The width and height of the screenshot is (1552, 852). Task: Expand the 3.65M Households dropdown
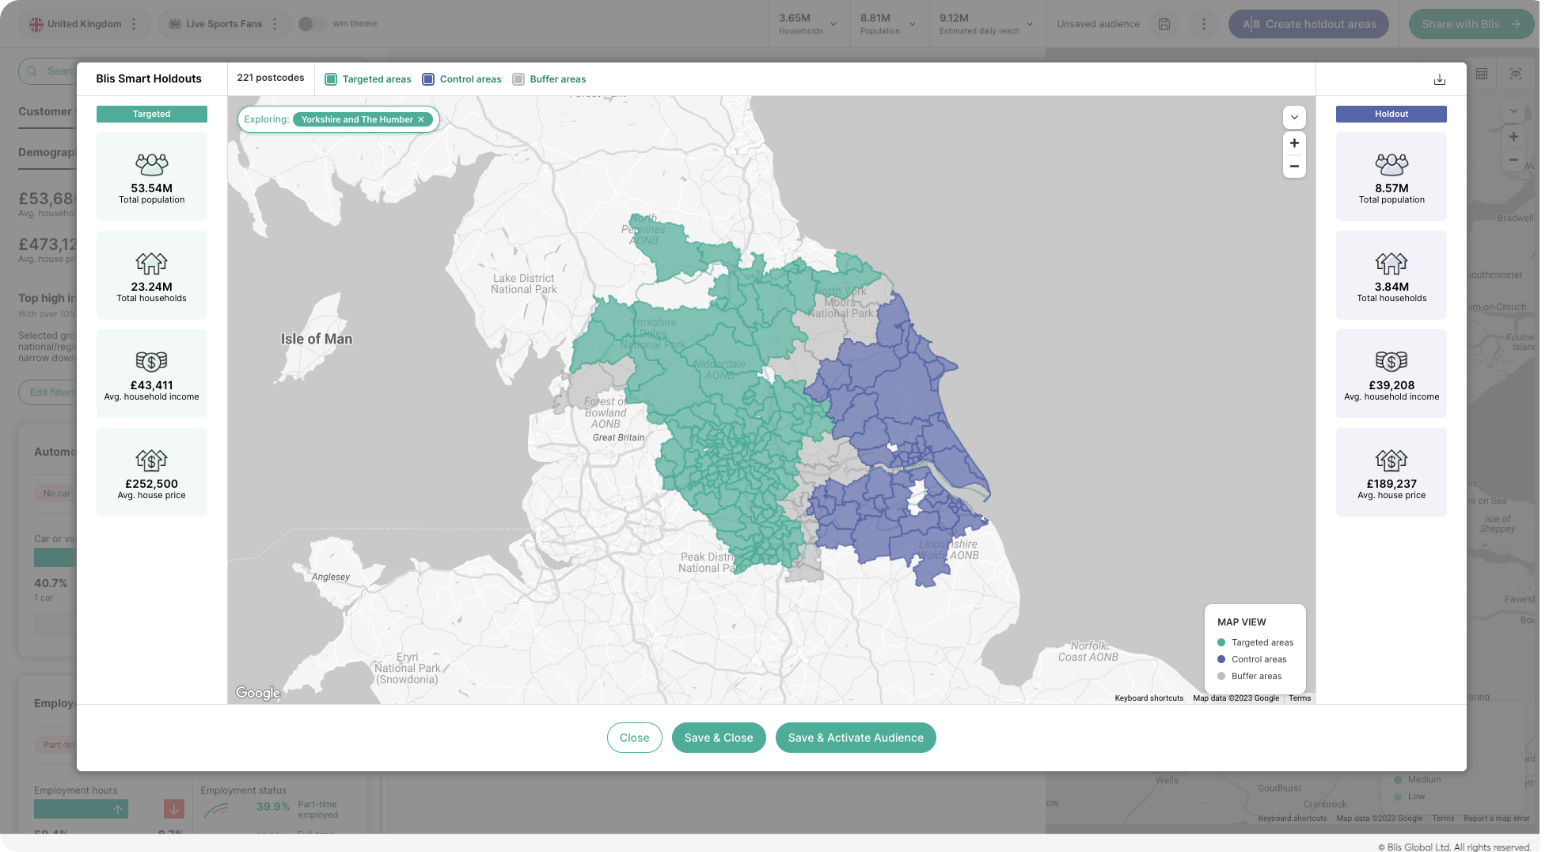(833, 24)
